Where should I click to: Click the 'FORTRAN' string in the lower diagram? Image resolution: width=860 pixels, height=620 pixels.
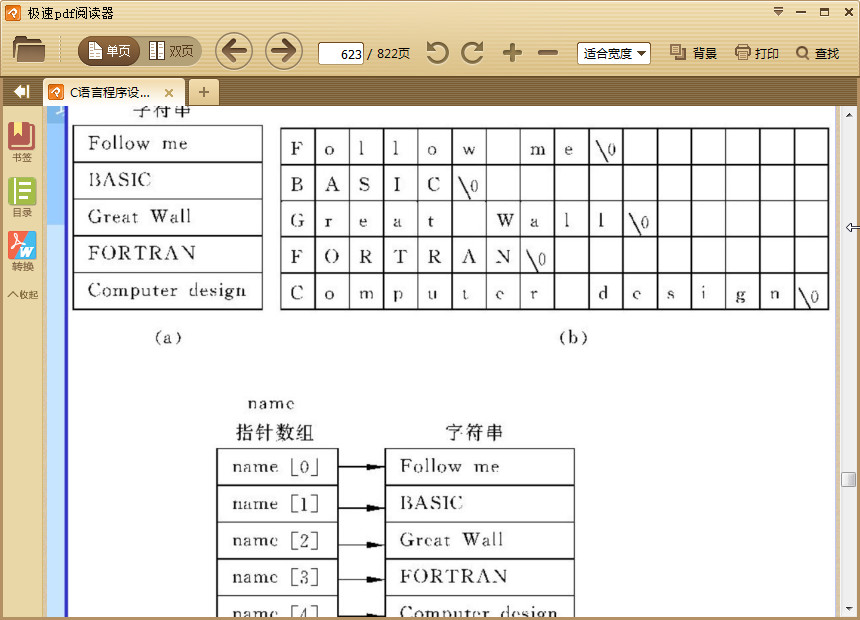click(454, 576)
